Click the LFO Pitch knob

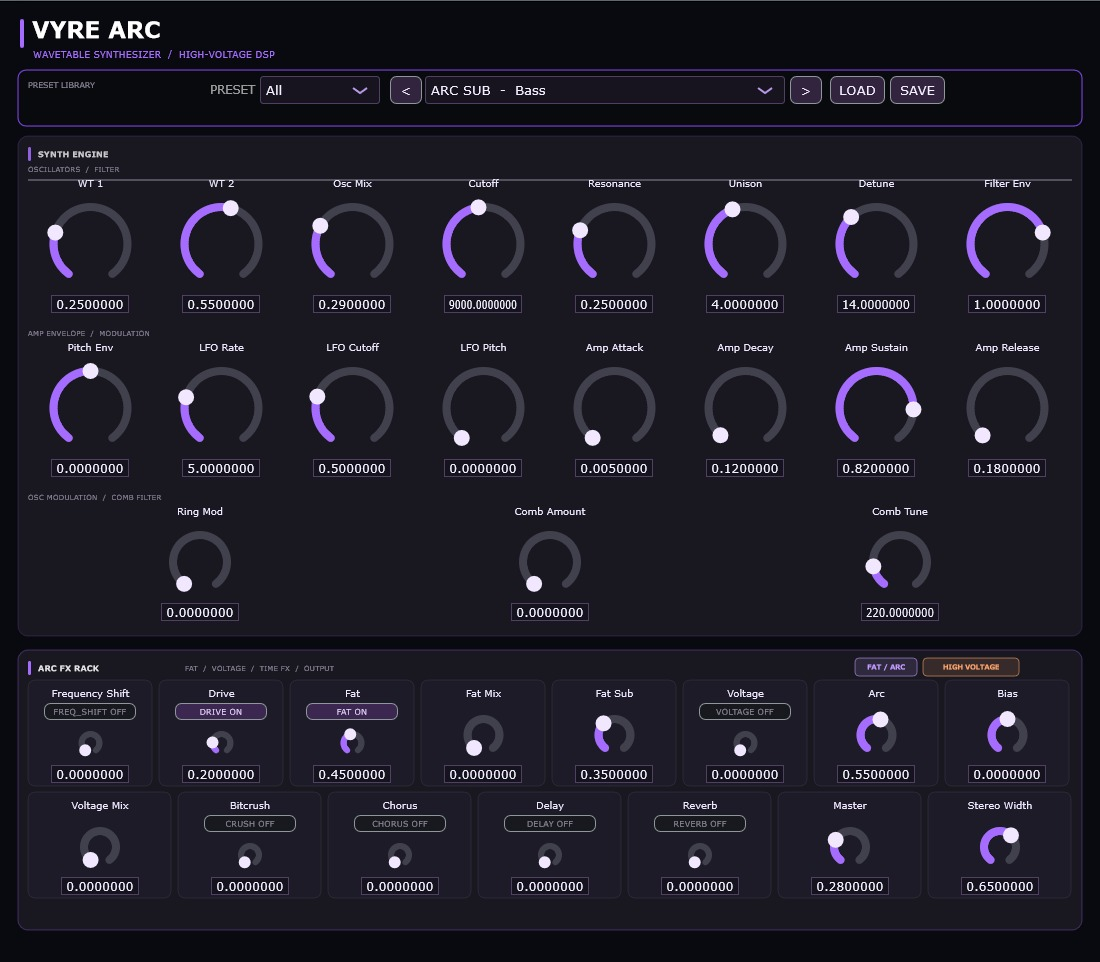(483, 408)
